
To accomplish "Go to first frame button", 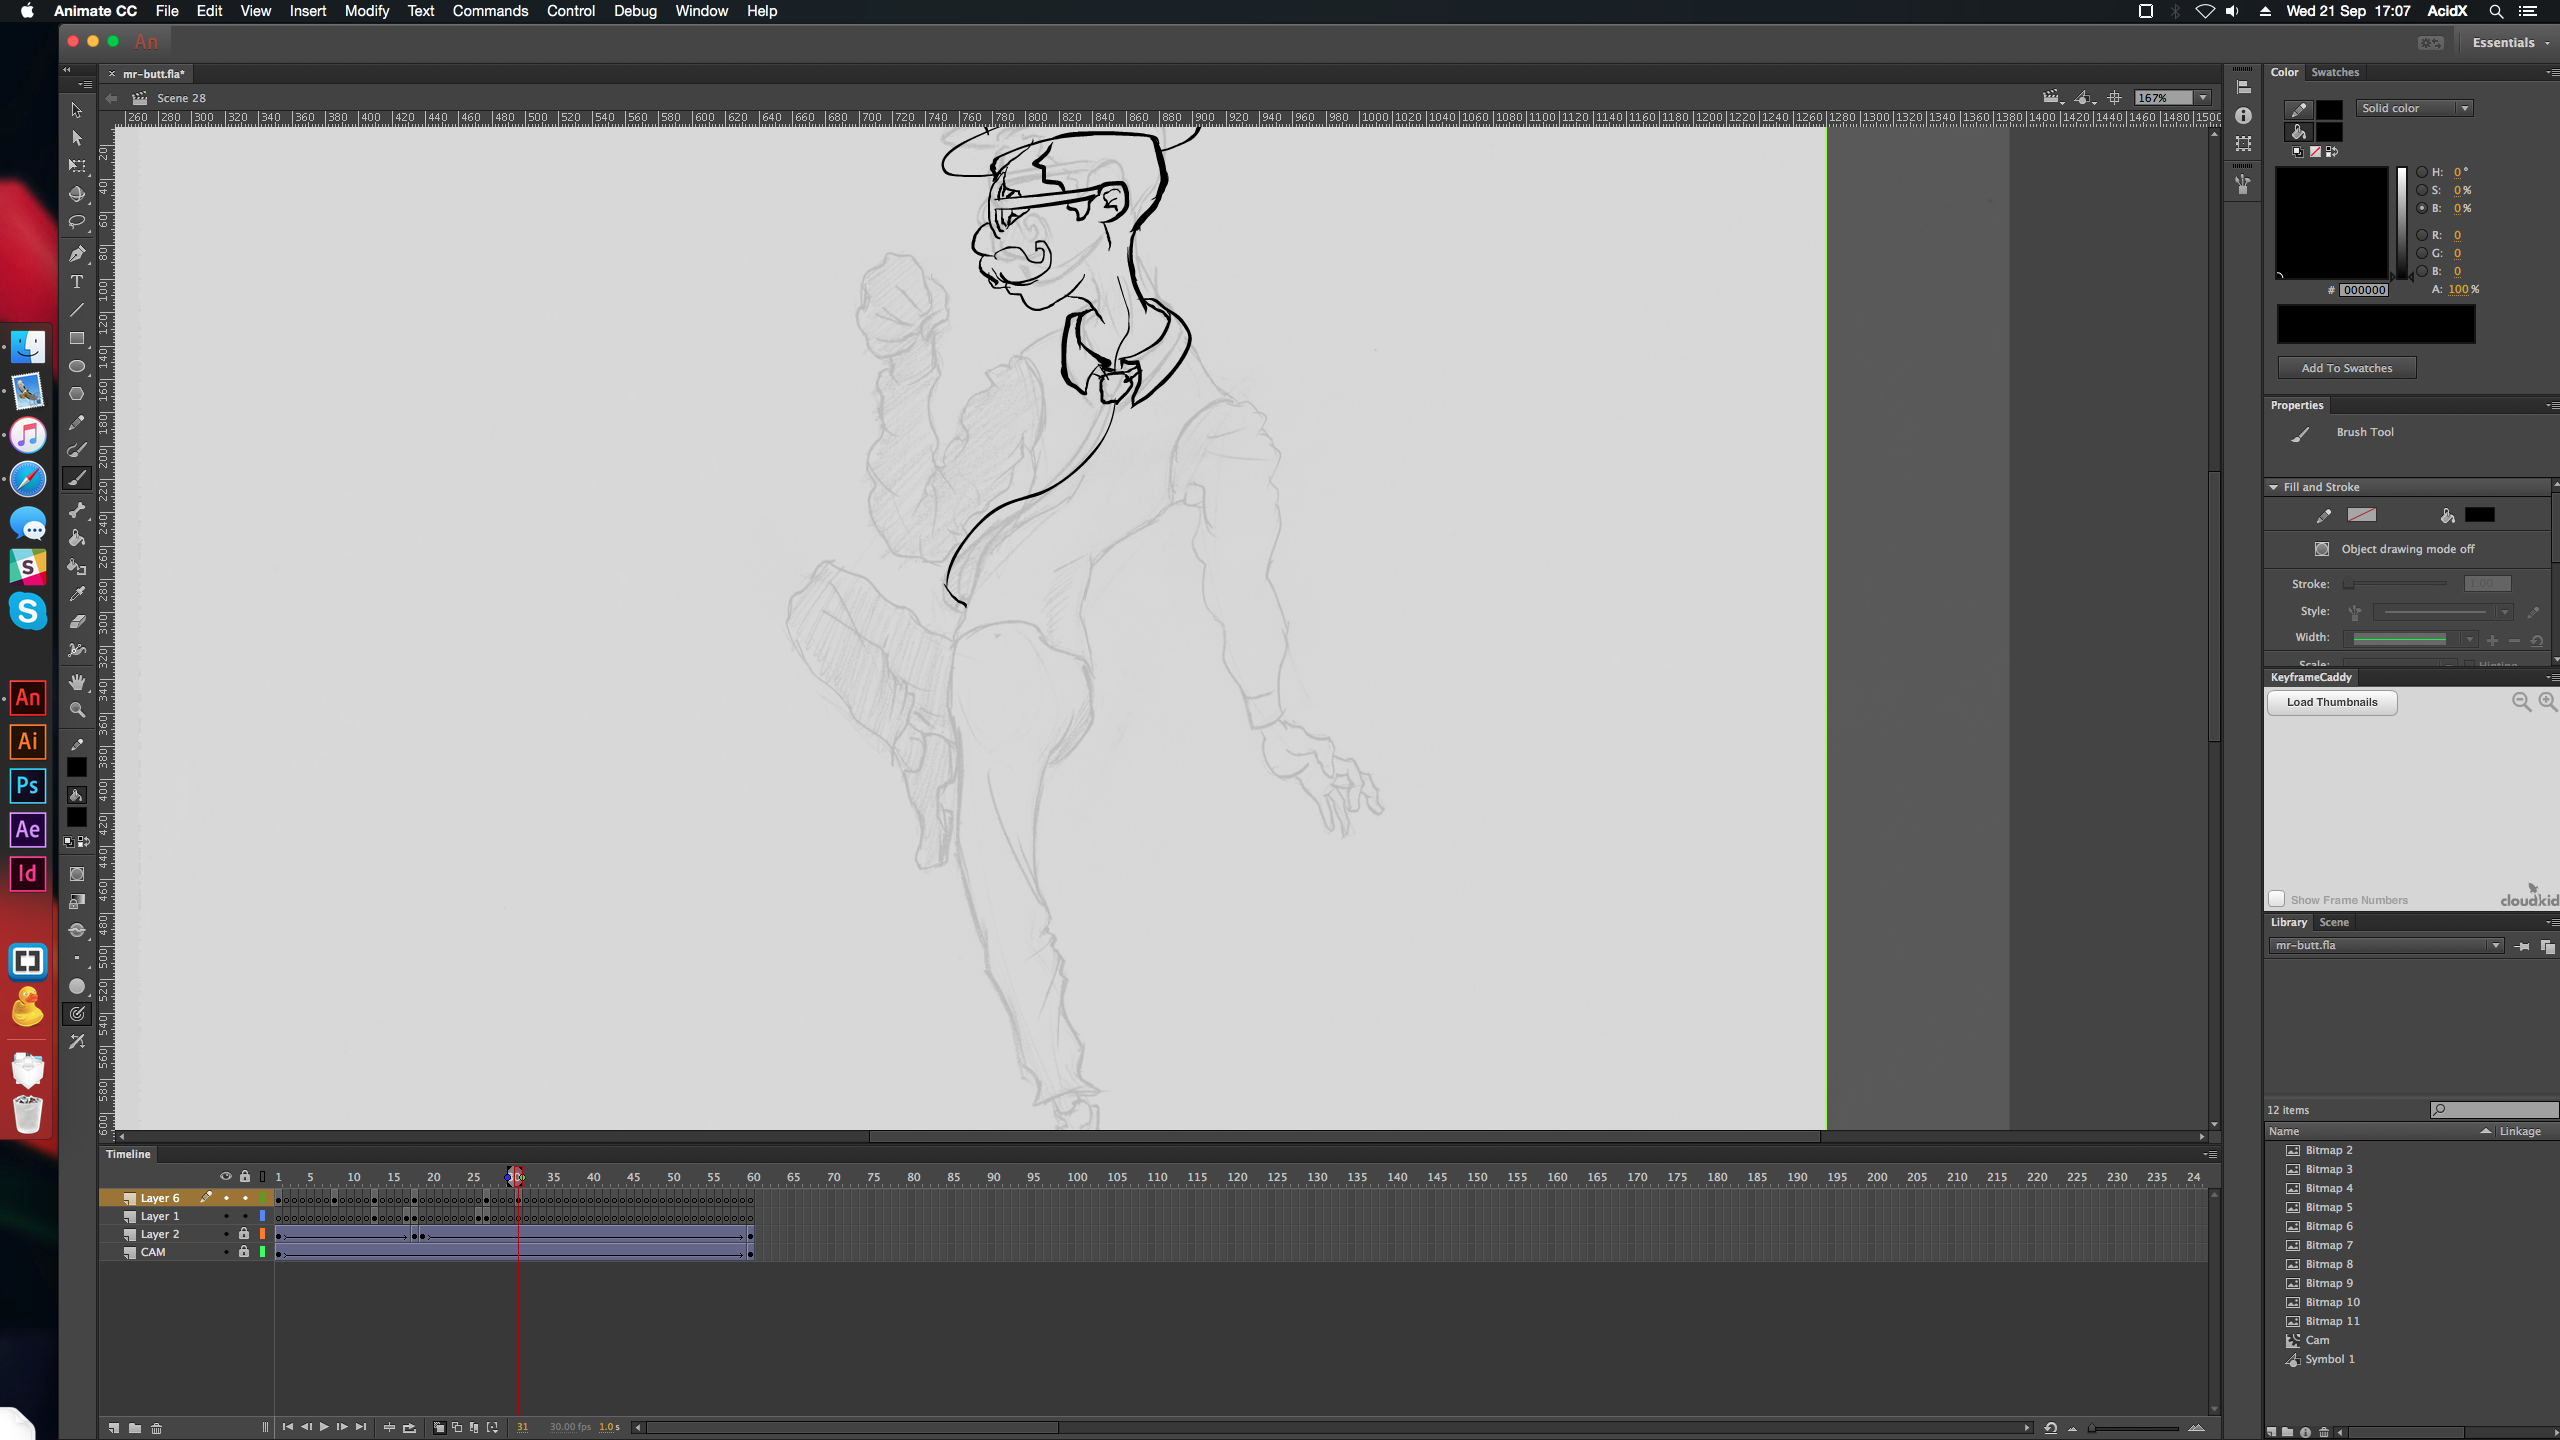I will [288, 1427].
